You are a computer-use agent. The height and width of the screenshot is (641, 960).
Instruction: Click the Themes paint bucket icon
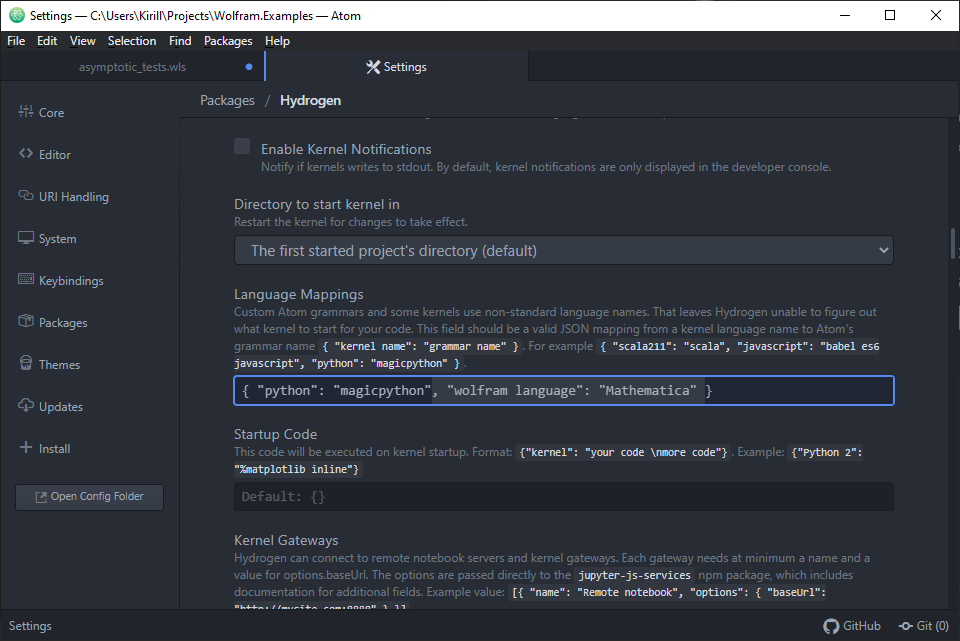(26, 363)
